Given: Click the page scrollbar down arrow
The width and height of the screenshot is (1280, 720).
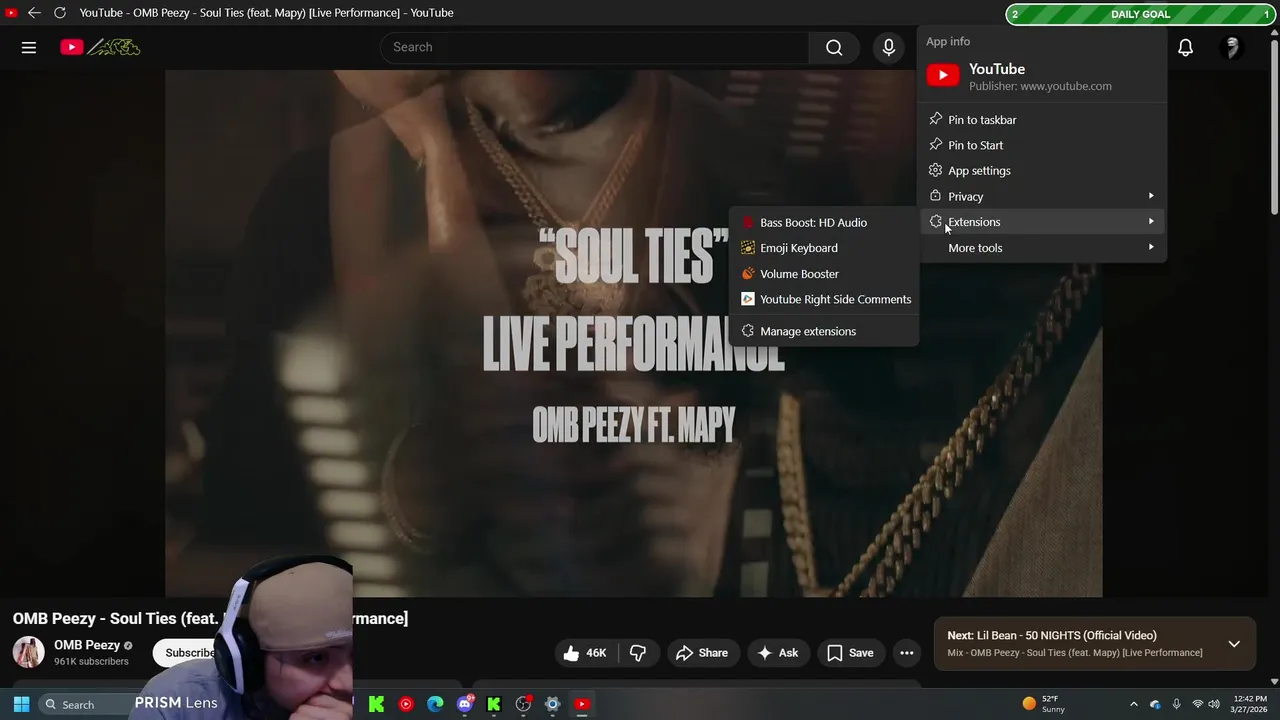Looking at the screenshot, I should click(1274, 681).
